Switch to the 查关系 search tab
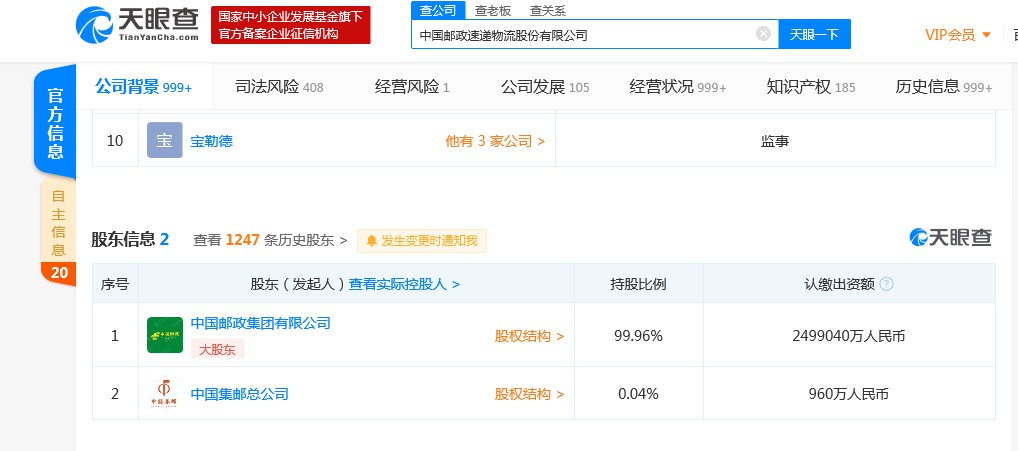 548,10
